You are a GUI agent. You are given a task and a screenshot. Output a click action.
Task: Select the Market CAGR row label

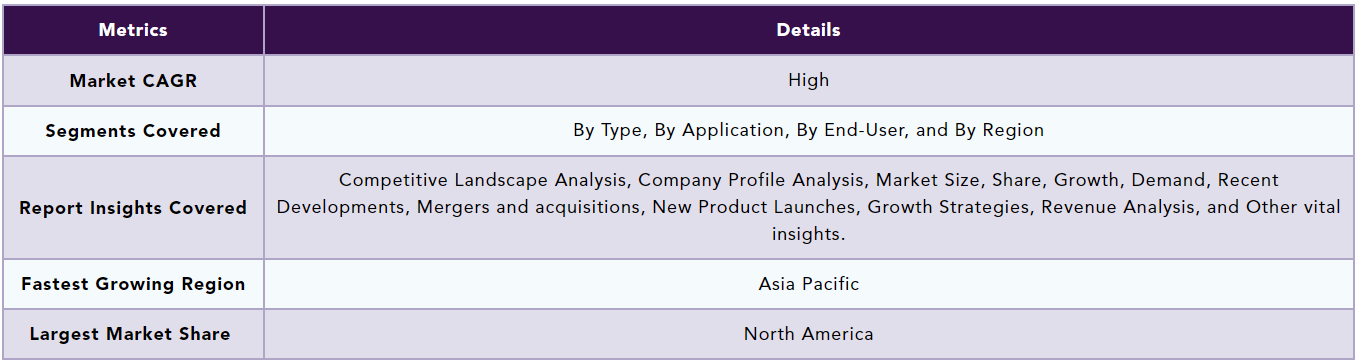click(x=133, y=81)
